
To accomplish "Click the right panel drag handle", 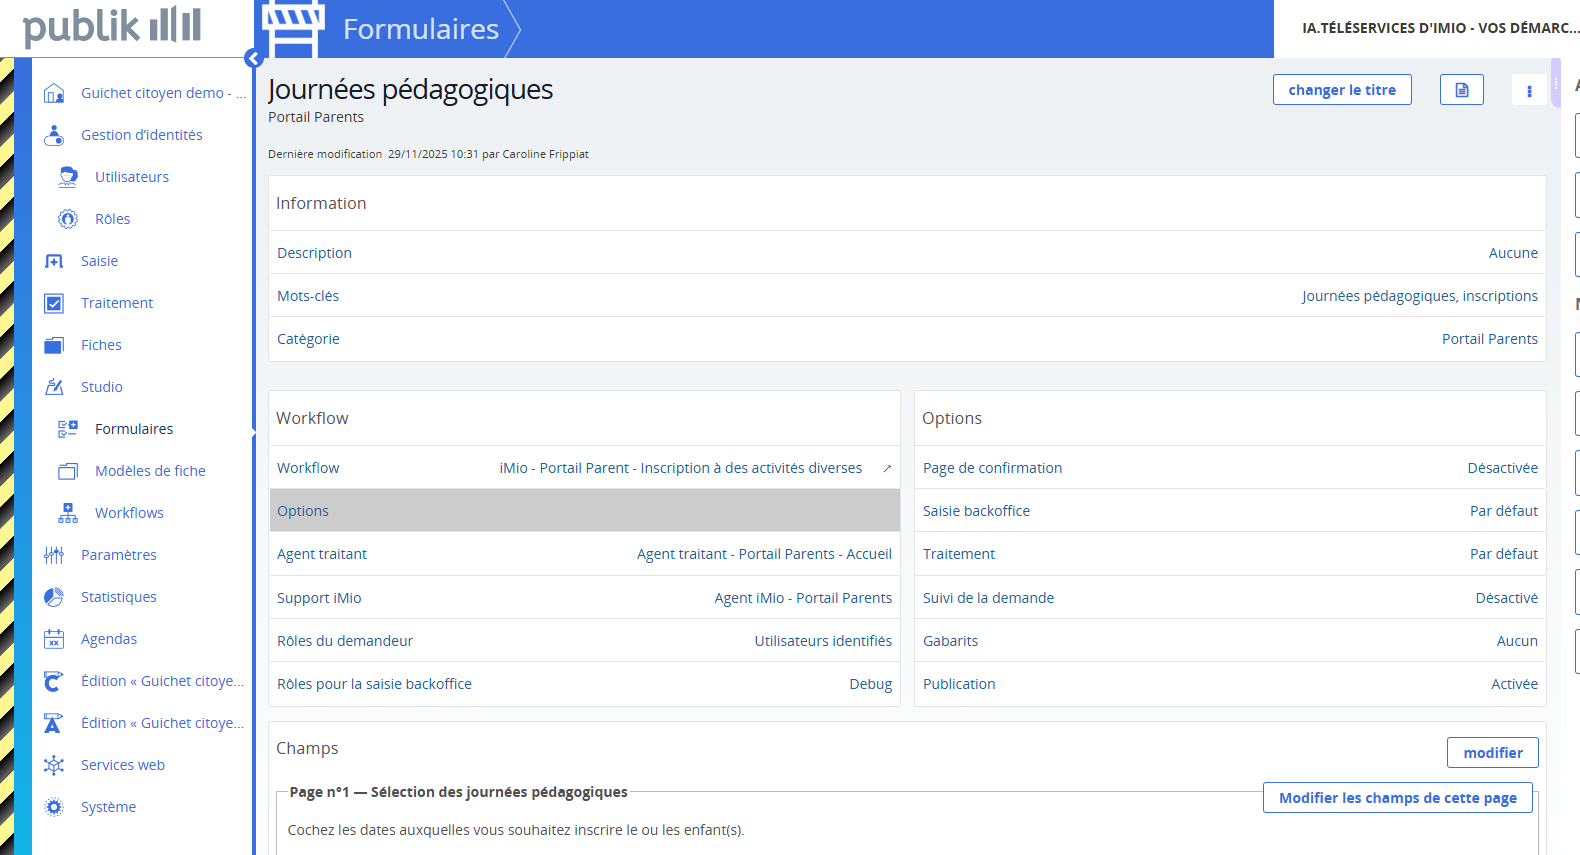I will coord(1555,83).
